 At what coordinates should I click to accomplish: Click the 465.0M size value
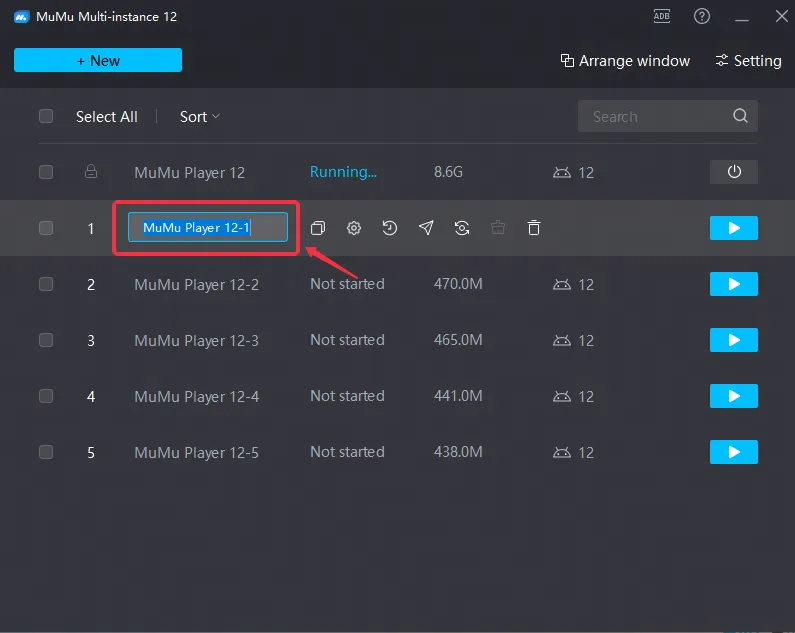pyautogui.click(x=458, y=340)
